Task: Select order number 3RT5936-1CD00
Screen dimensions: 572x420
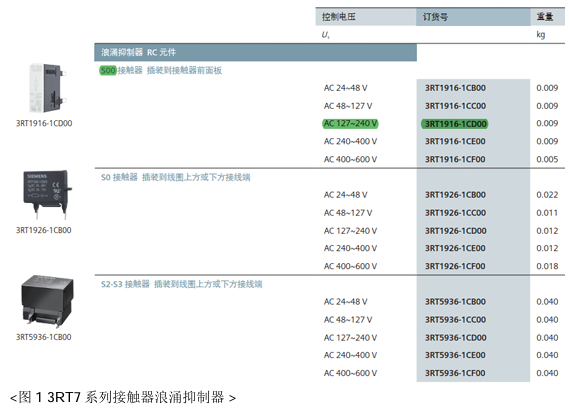Action: click(x=455, y=338)
